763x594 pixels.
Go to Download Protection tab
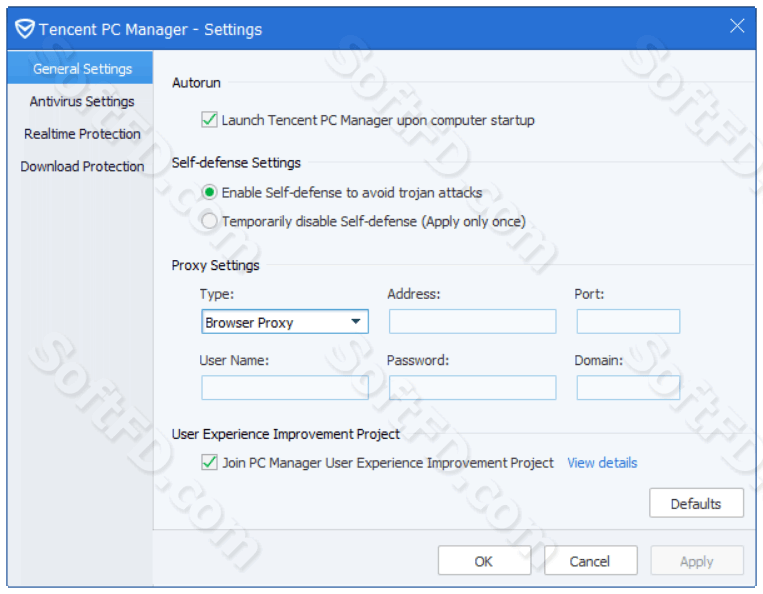[80, 166]
